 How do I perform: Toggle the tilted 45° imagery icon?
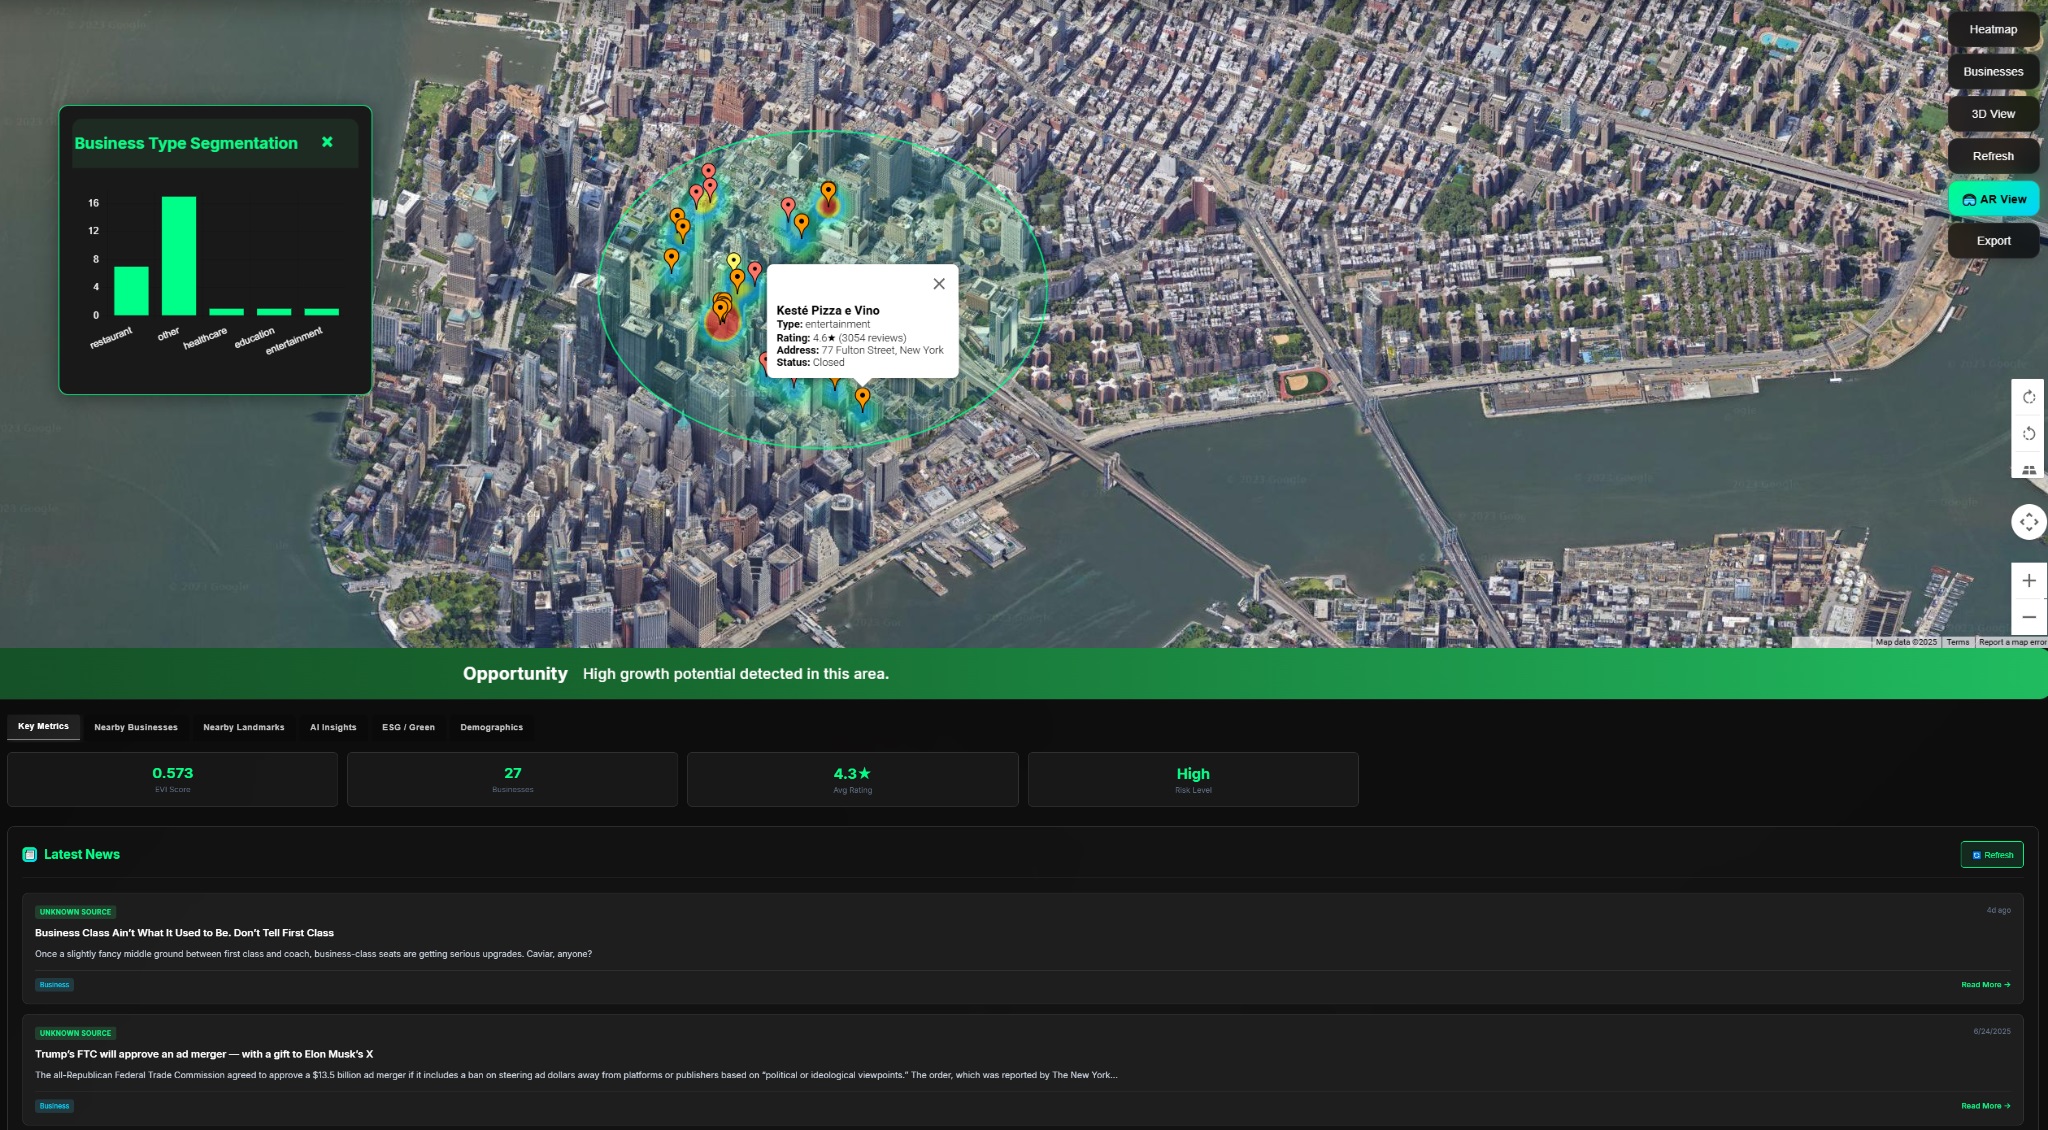click(2029, 469)
